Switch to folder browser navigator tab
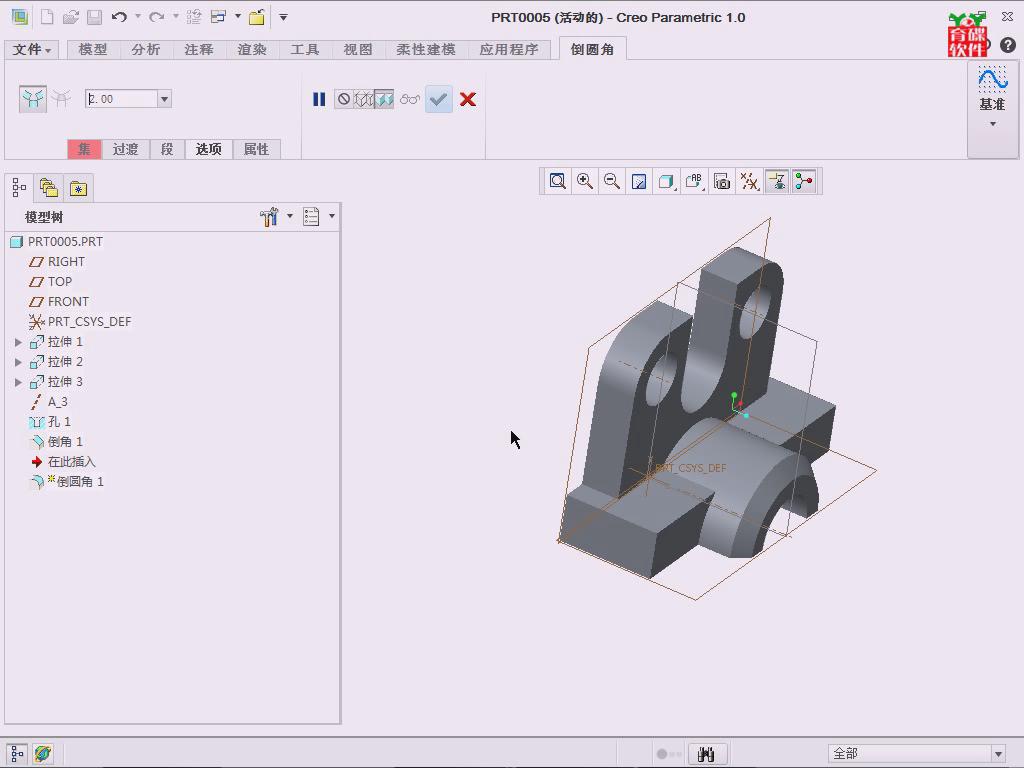1024x768 pixels. 49,188
